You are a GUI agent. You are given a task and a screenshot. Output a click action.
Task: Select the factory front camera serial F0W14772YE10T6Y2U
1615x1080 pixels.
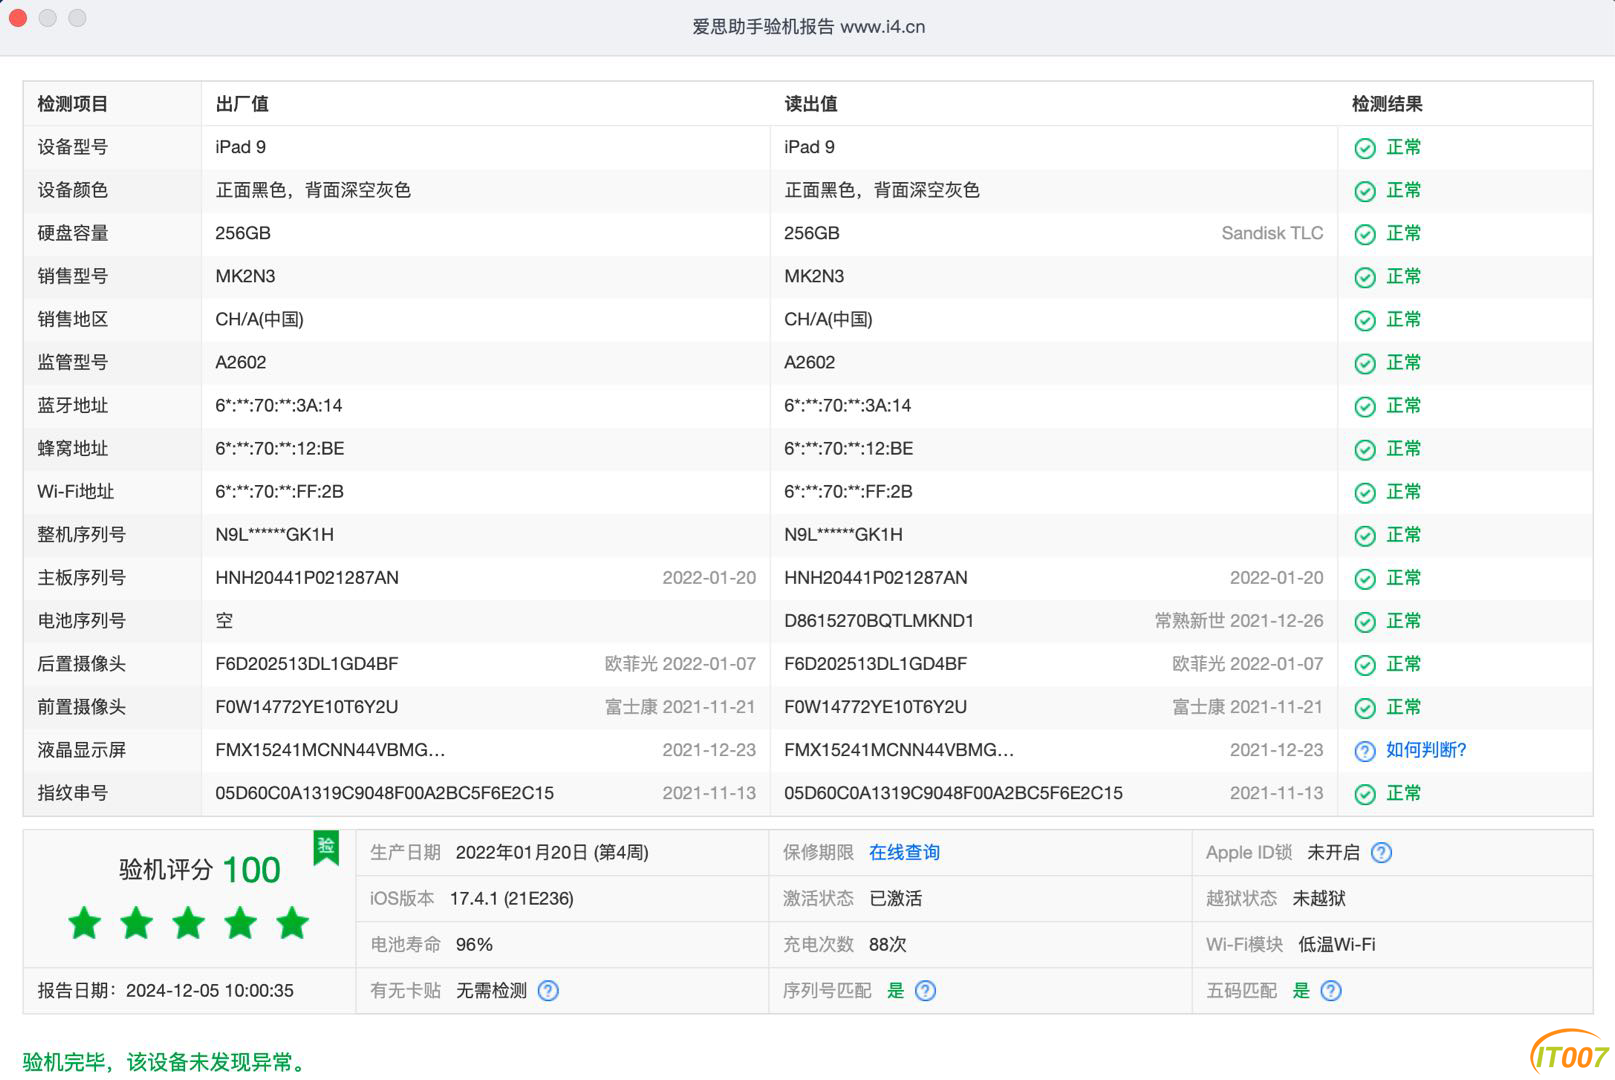pos(307,707)
